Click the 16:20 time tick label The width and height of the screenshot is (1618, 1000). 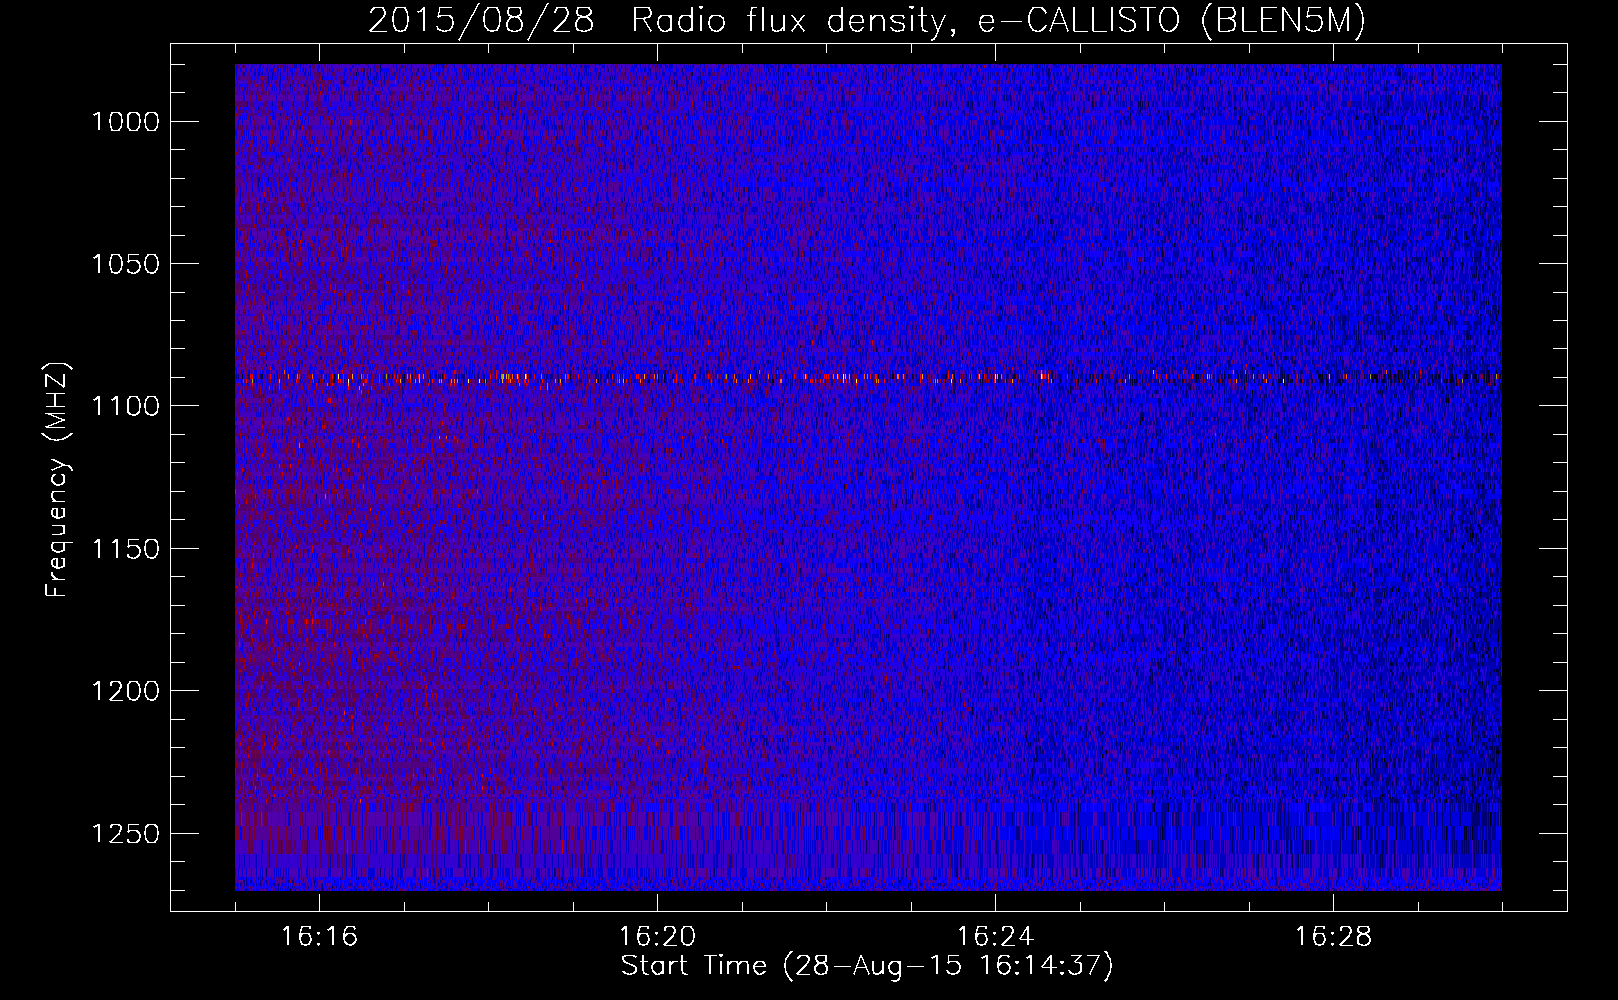pos(657,937)
